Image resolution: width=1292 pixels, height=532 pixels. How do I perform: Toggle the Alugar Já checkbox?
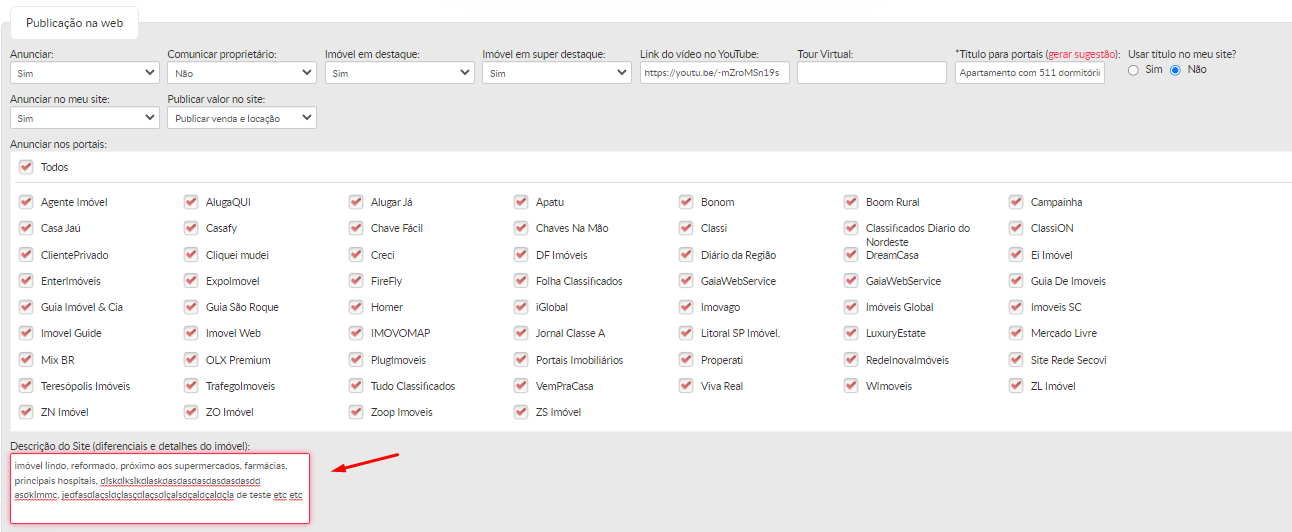[356, 202]
